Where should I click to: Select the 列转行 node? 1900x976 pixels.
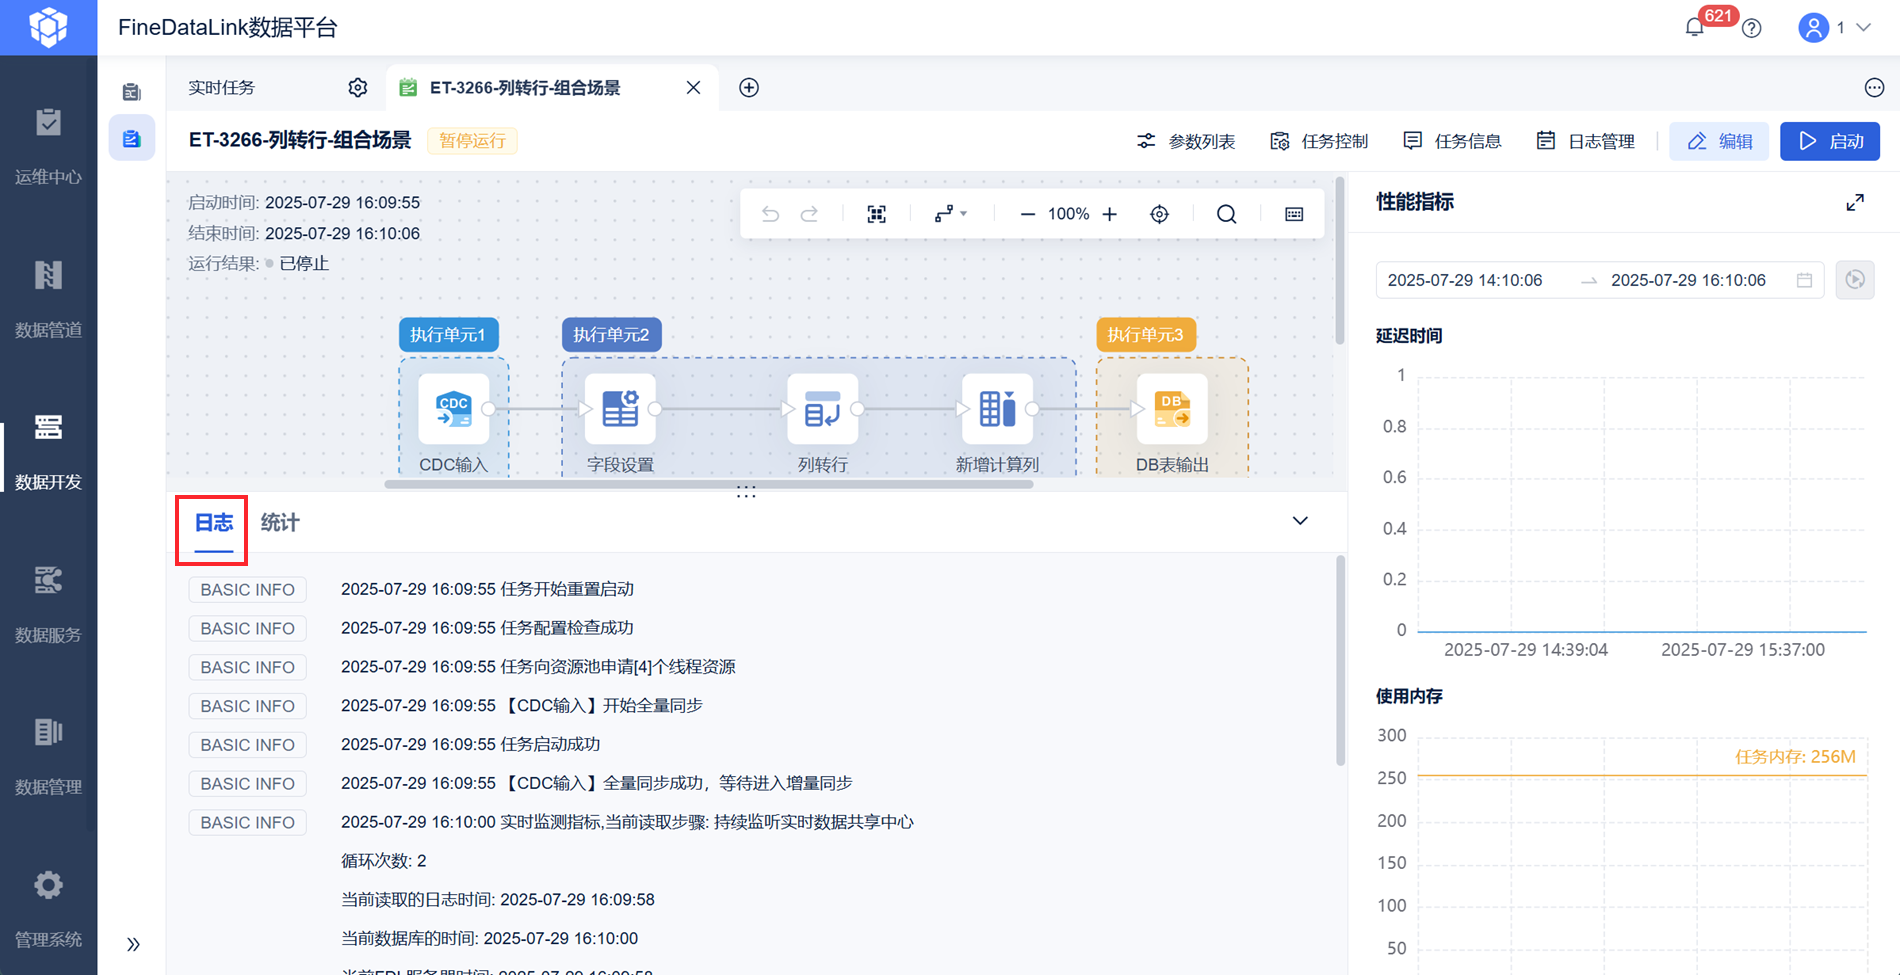tap(823, 409)
